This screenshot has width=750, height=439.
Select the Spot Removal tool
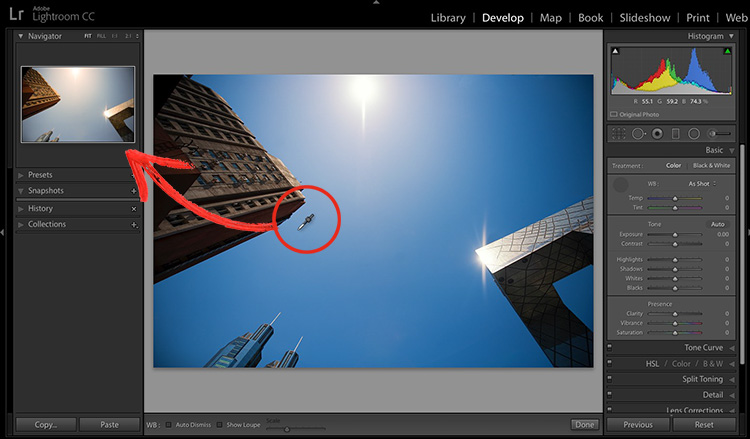(x=638, y=134)
